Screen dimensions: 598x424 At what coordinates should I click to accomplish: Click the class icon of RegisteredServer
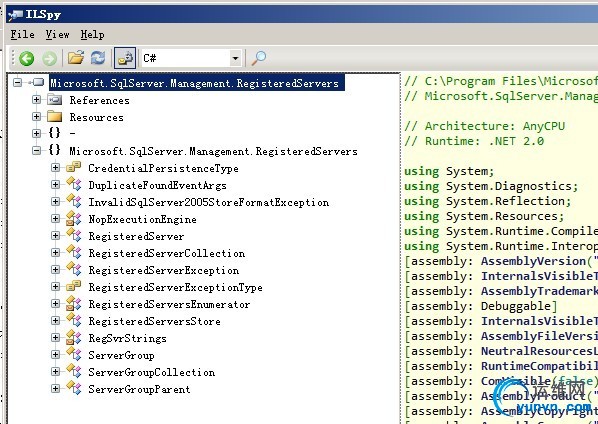pyautogui.click(x=74, y=235)
